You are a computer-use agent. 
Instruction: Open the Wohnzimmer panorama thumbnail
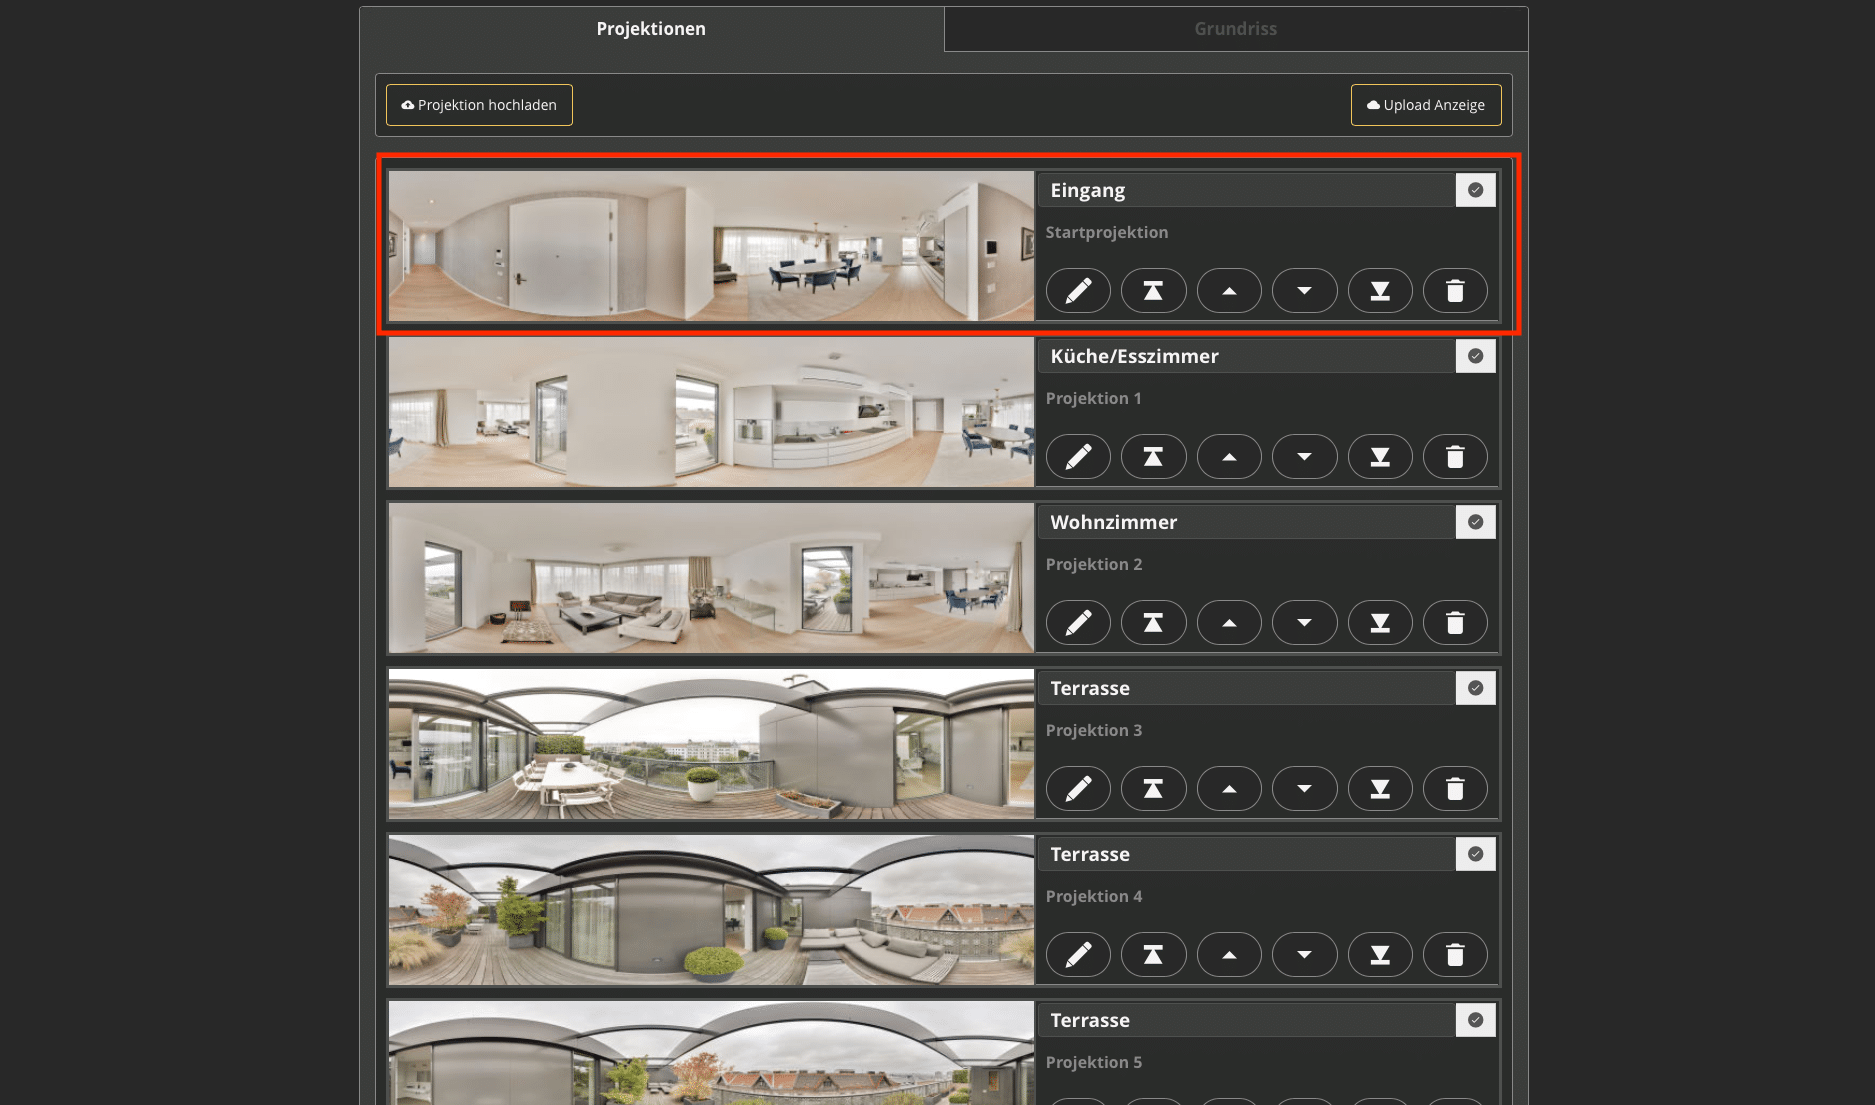click(x=711, y=578)
